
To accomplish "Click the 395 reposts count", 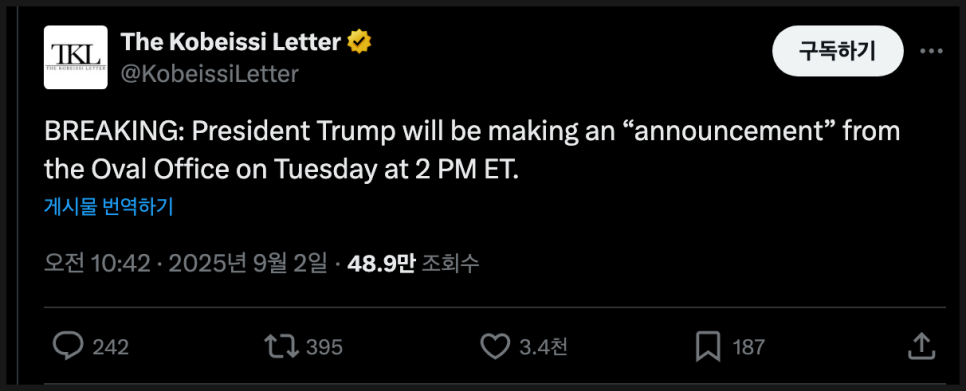I will click(324, 347).
